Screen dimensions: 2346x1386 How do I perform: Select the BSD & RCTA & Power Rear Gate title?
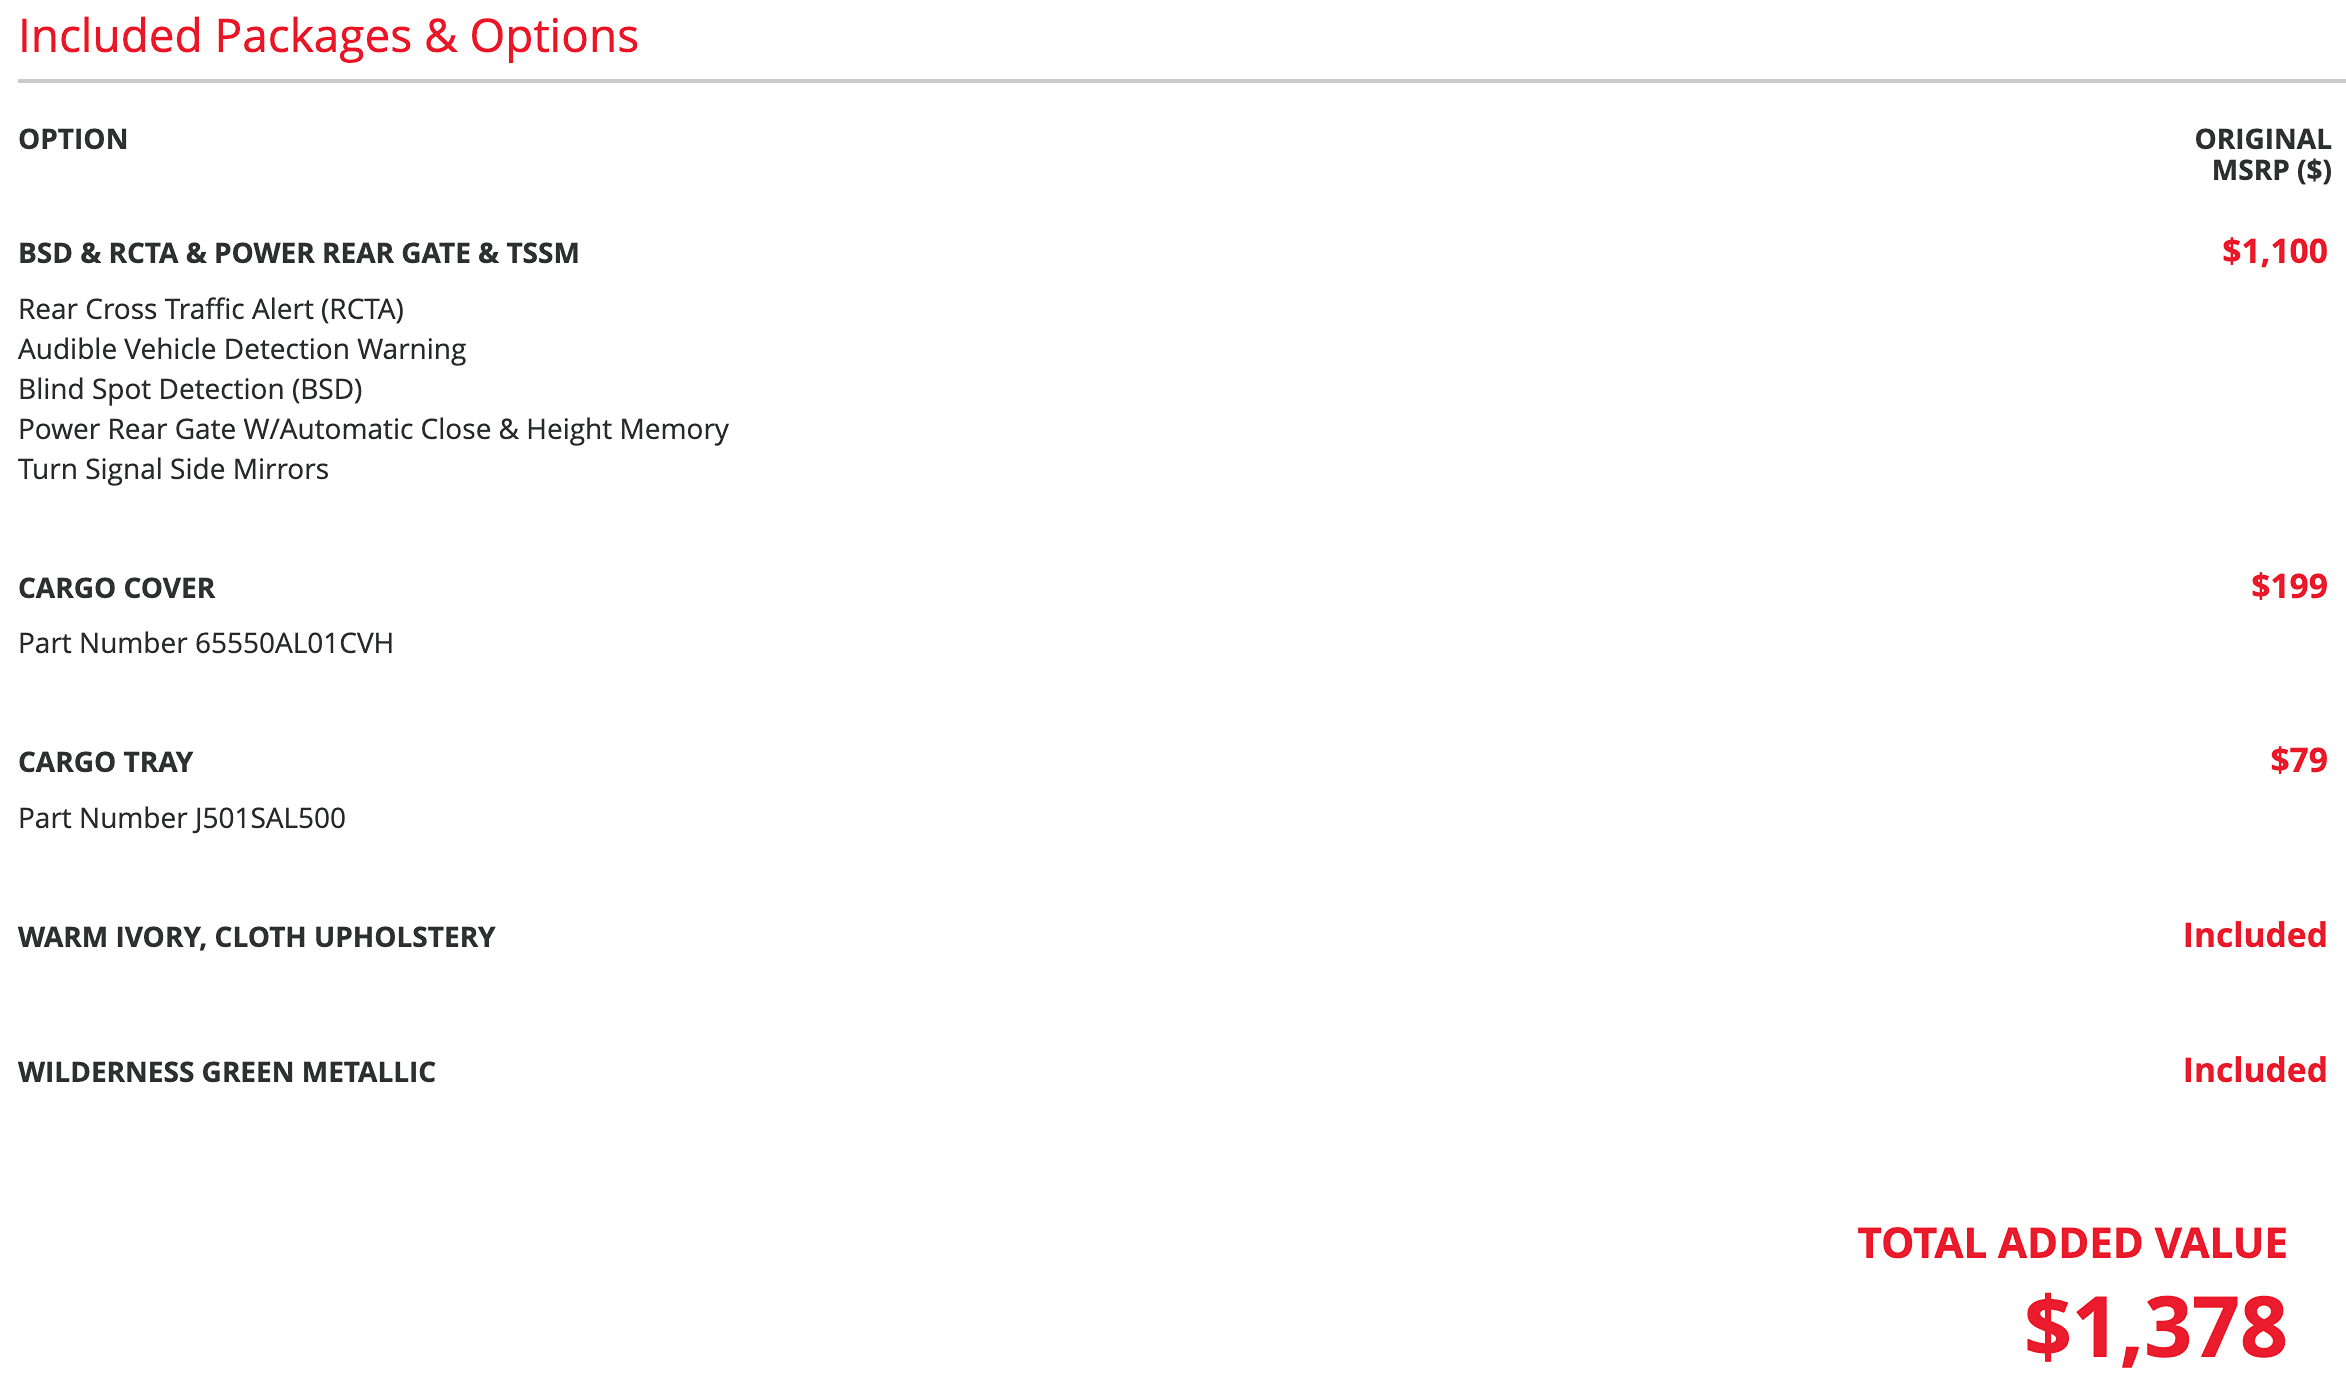298,253
